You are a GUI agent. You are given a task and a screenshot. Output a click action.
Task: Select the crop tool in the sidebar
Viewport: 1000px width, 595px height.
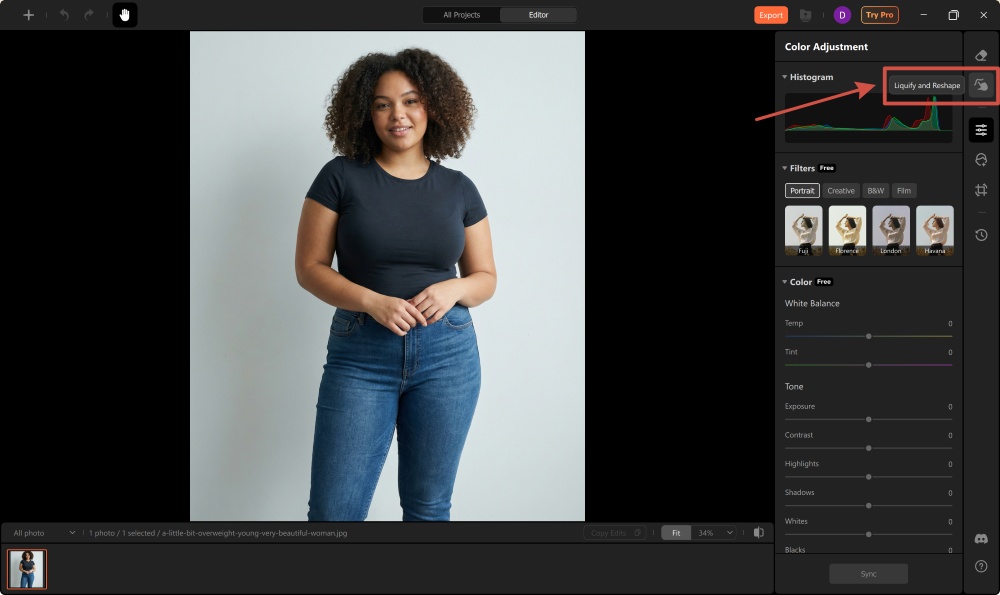pos(981,190)
